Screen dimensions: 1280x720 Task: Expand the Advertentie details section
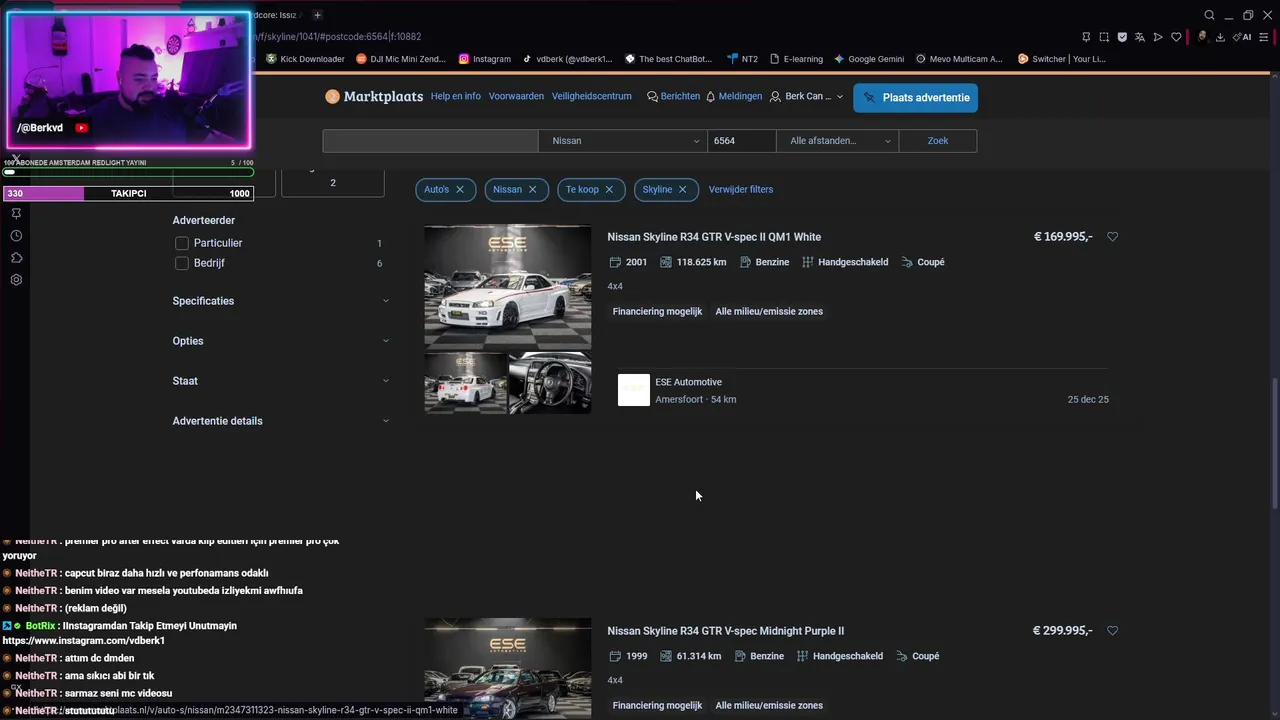[x=281, y=421]
